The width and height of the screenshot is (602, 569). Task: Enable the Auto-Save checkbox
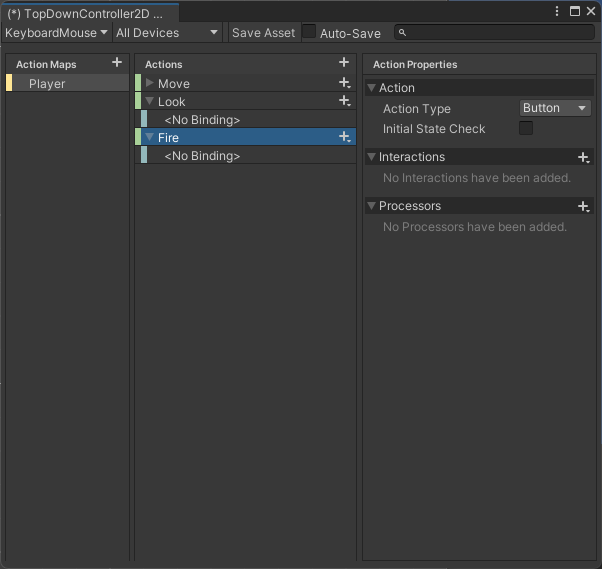click(x=309, y=32)
